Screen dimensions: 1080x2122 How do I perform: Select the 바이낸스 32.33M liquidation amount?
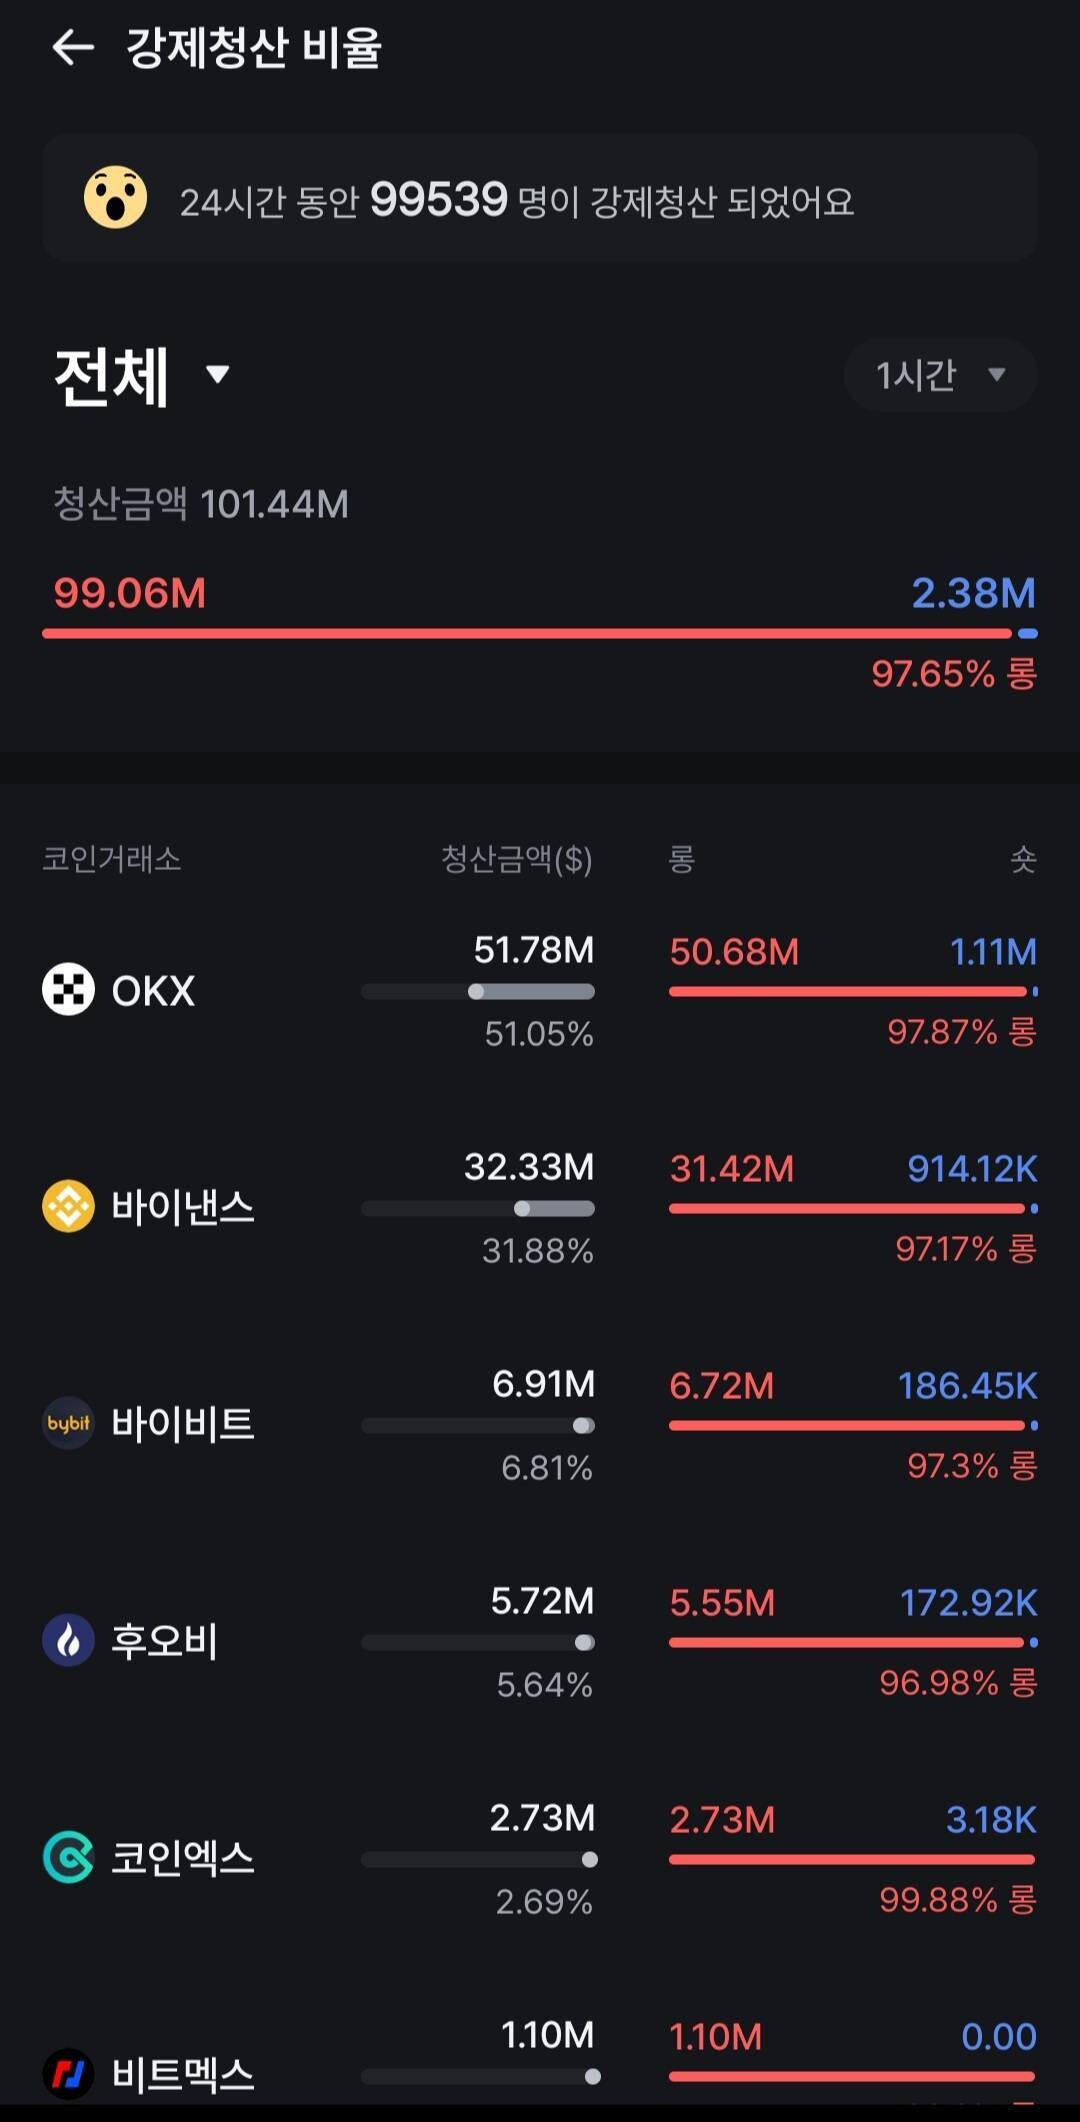point(528,1167)
